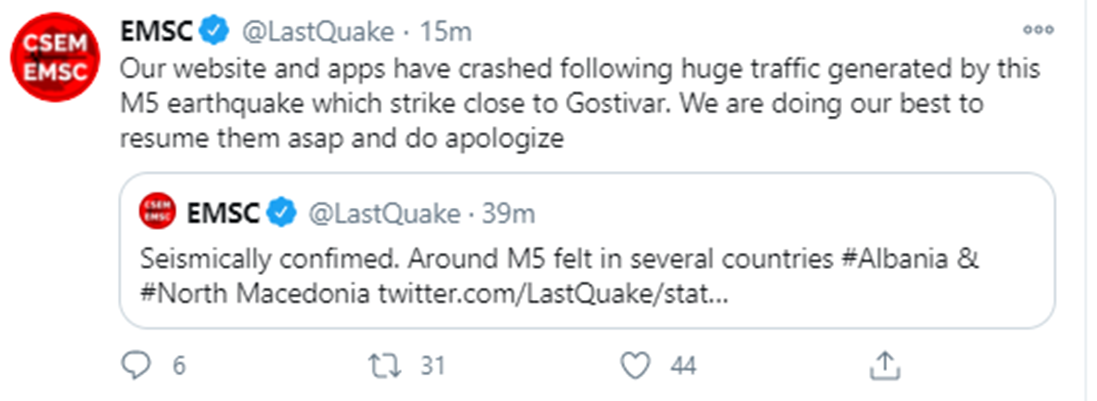Click the large CSEM EMSC profile avatar

[55, 57]
